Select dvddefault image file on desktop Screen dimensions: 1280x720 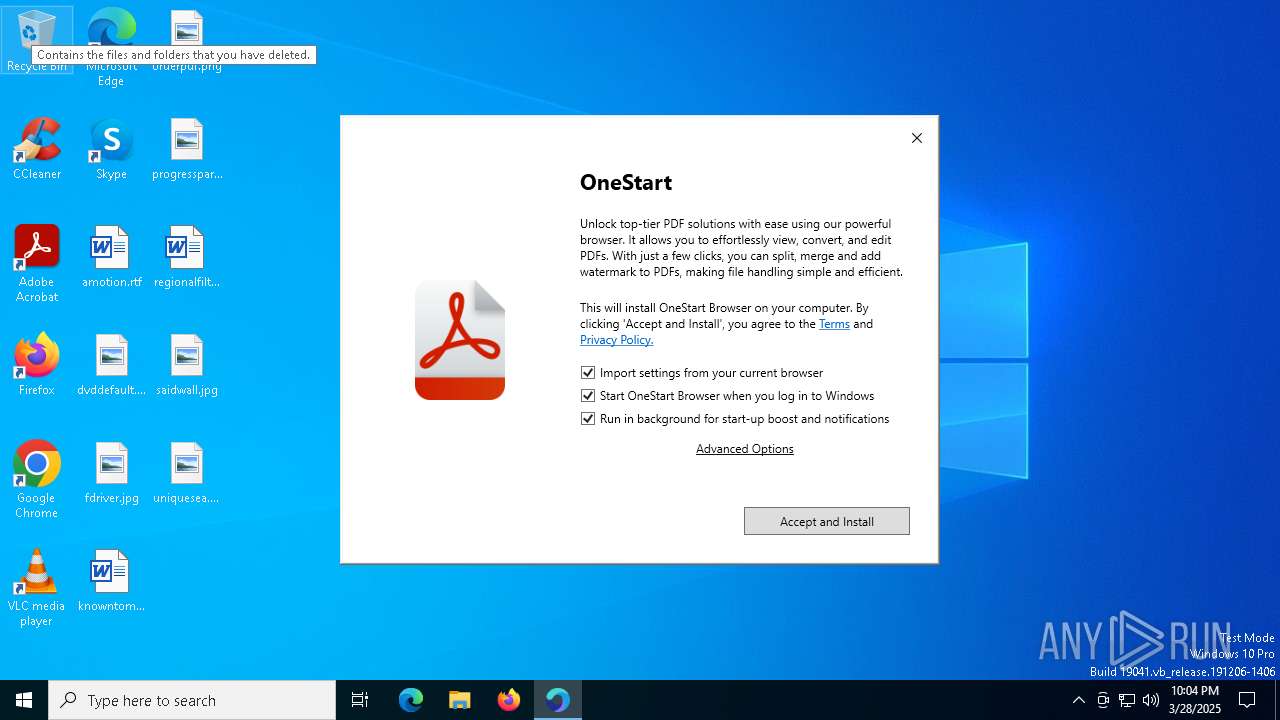coord(111,366)
